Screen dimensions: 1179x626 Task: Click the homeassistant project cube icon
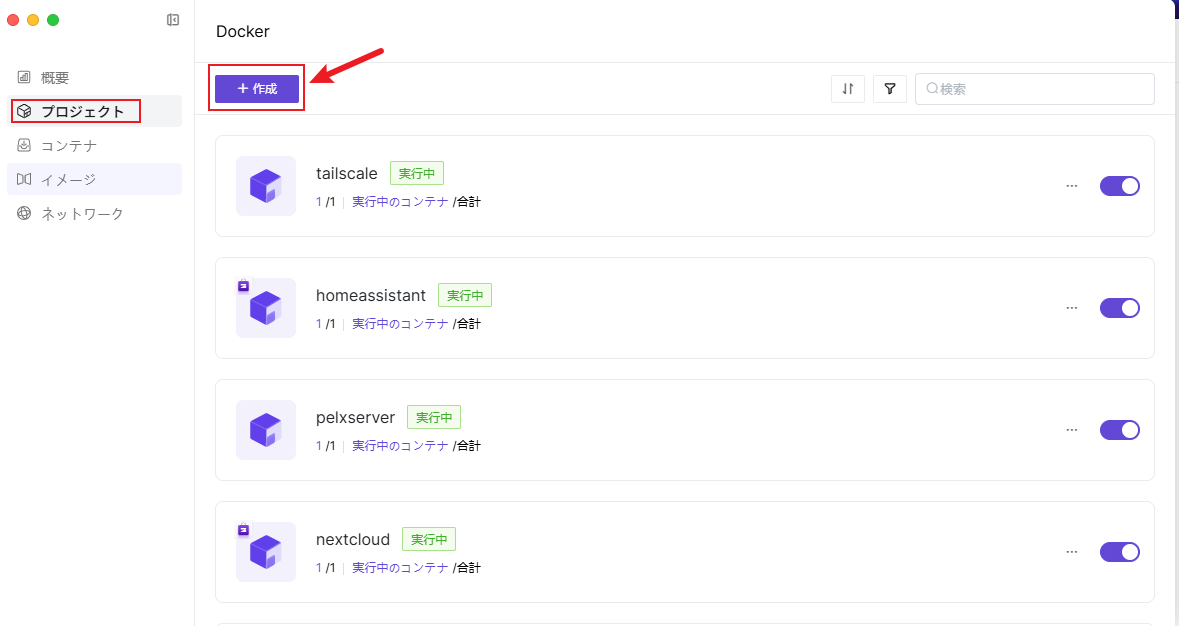[266, 308]
